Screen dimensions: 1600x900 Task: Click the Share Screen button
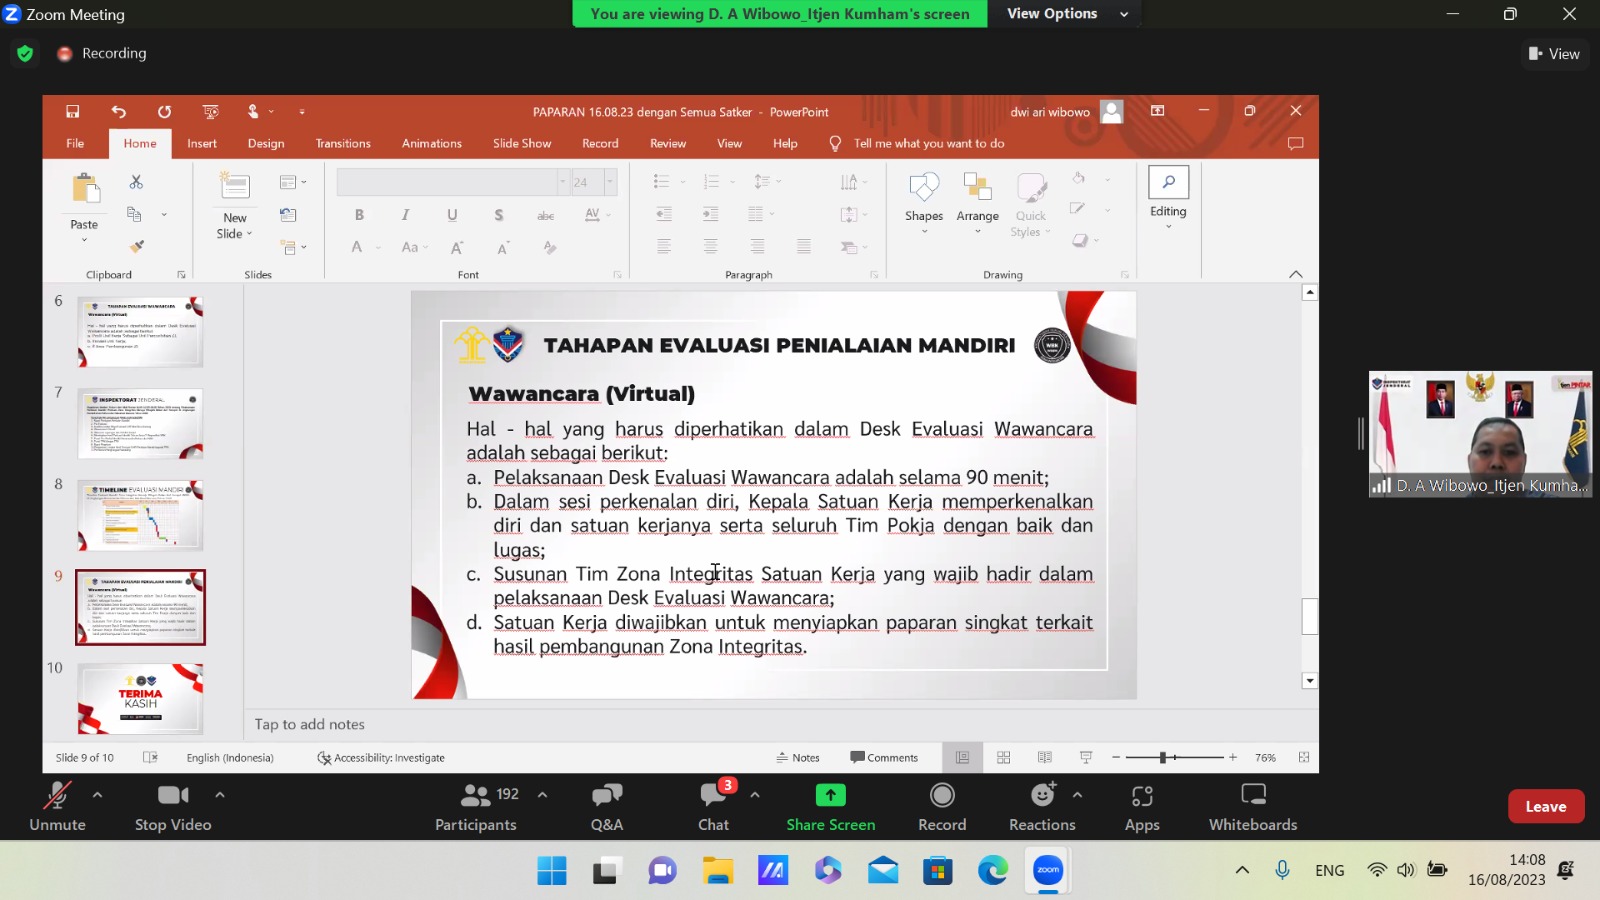(x=830, y=806)
